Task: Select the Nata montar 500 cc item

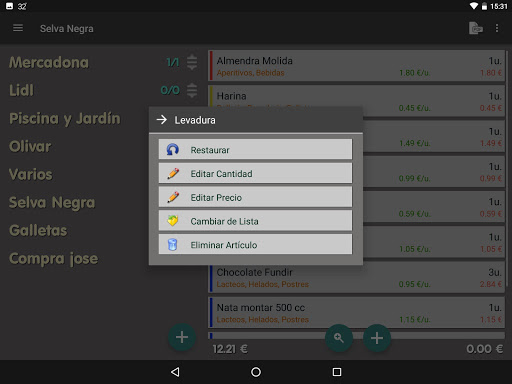Action: click(x=357, y=312)
